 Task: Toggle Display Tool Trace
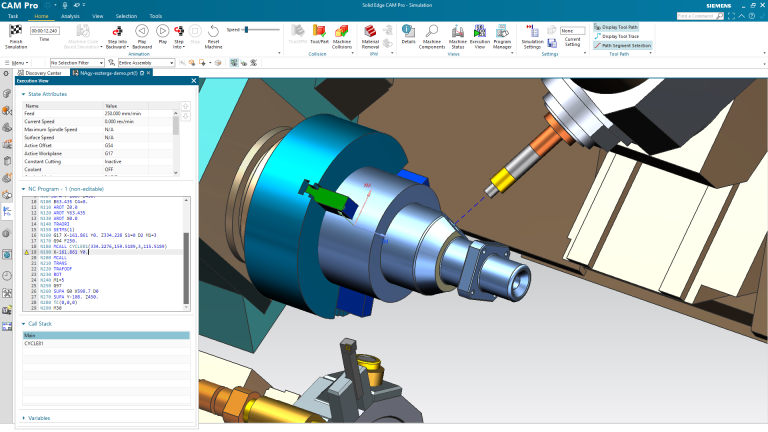point(617,36)
